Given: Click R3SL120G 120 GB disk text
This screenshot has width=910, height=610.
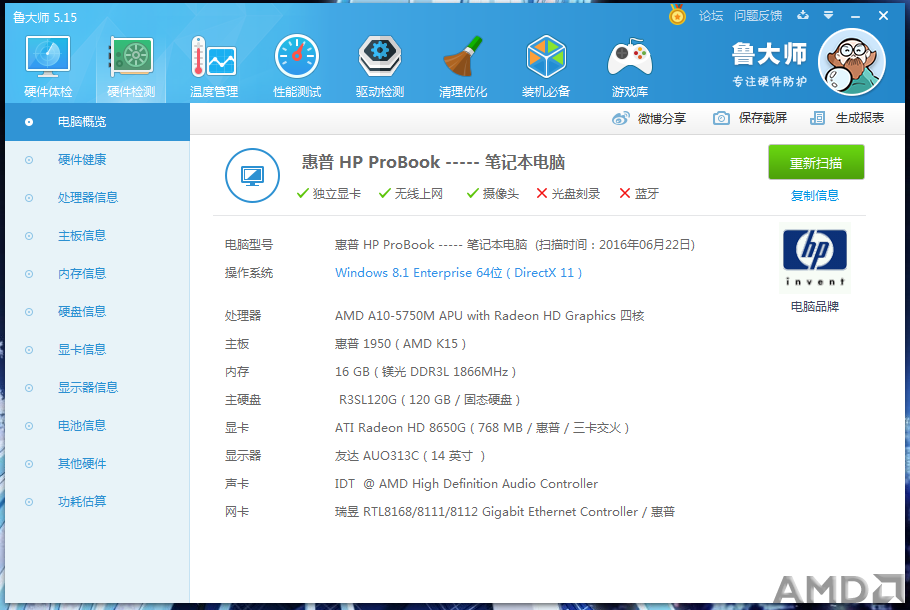Looking at the screenshot, I should 429,400.
